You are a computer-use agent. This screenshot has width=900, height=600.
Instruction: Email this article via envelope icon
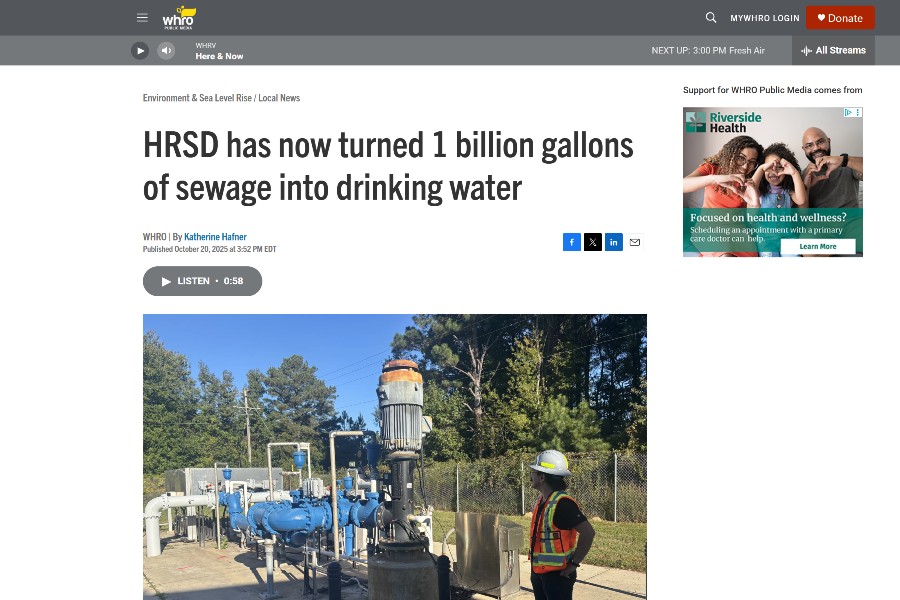click(x=635, y=242)
